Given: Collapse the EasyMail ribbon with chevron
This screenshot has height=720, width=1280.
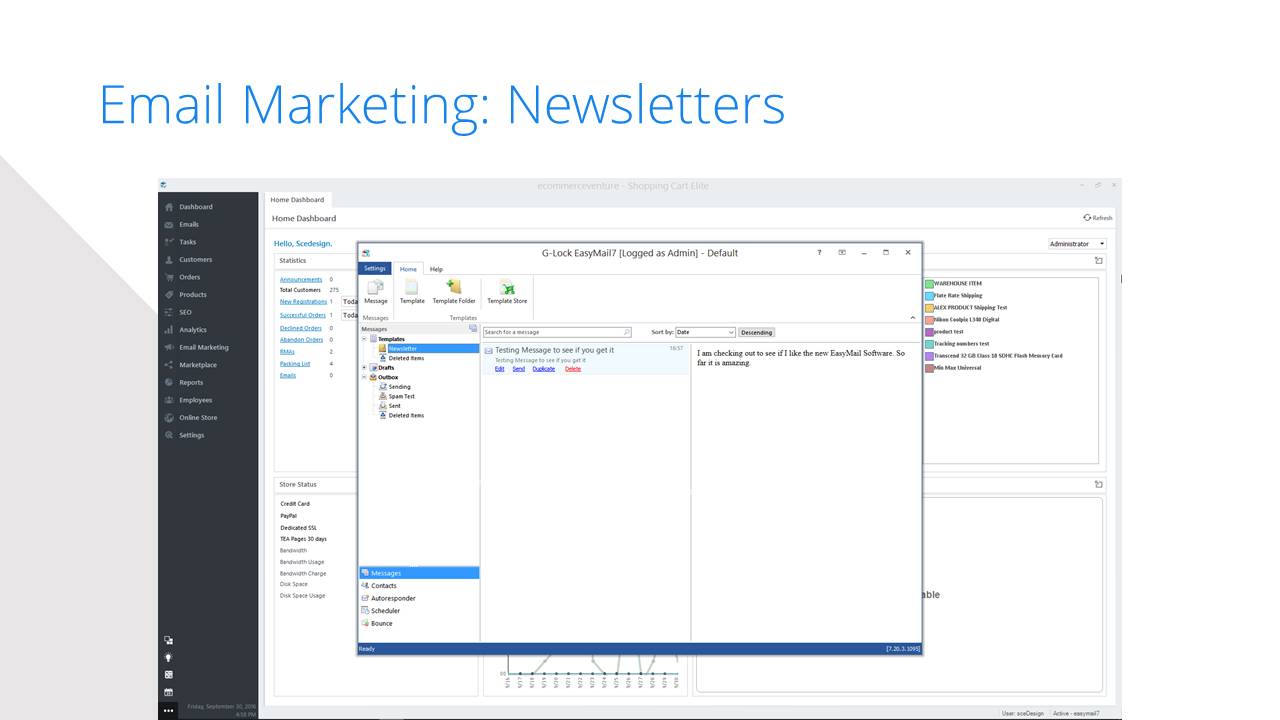Looking at the screenshot, I should (912, 318).
